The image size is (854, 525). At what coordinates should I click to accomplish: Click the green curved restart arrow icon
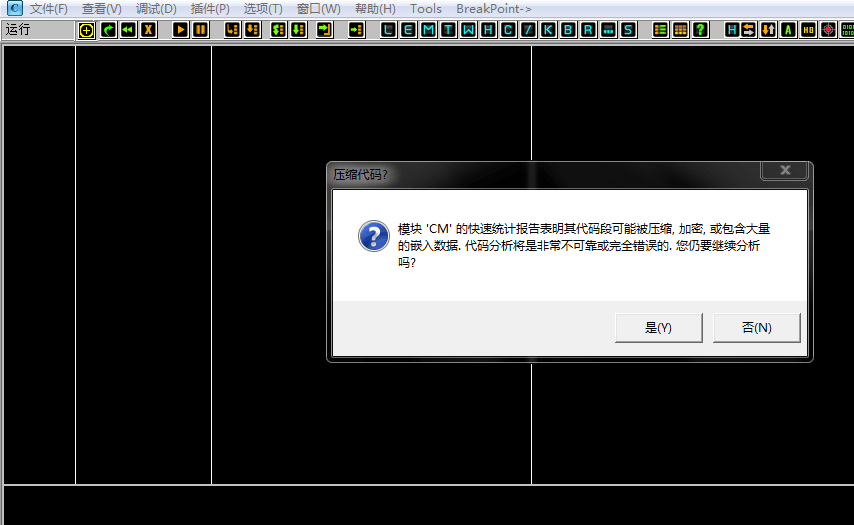coord(108,30)
